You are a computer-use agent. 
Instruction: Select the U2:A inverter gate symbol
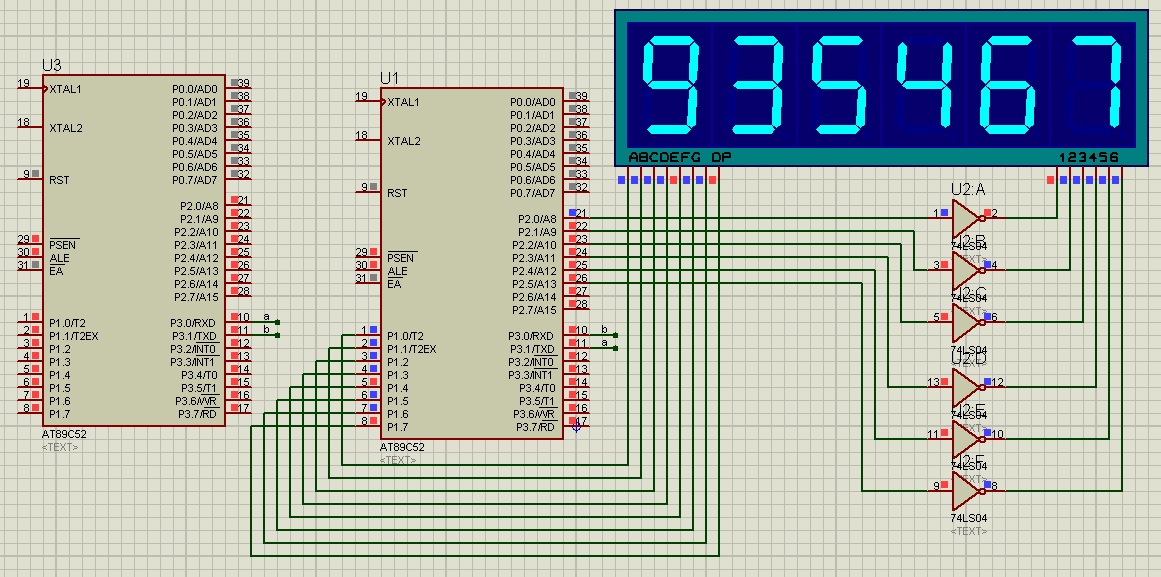[x=967, y=219]
